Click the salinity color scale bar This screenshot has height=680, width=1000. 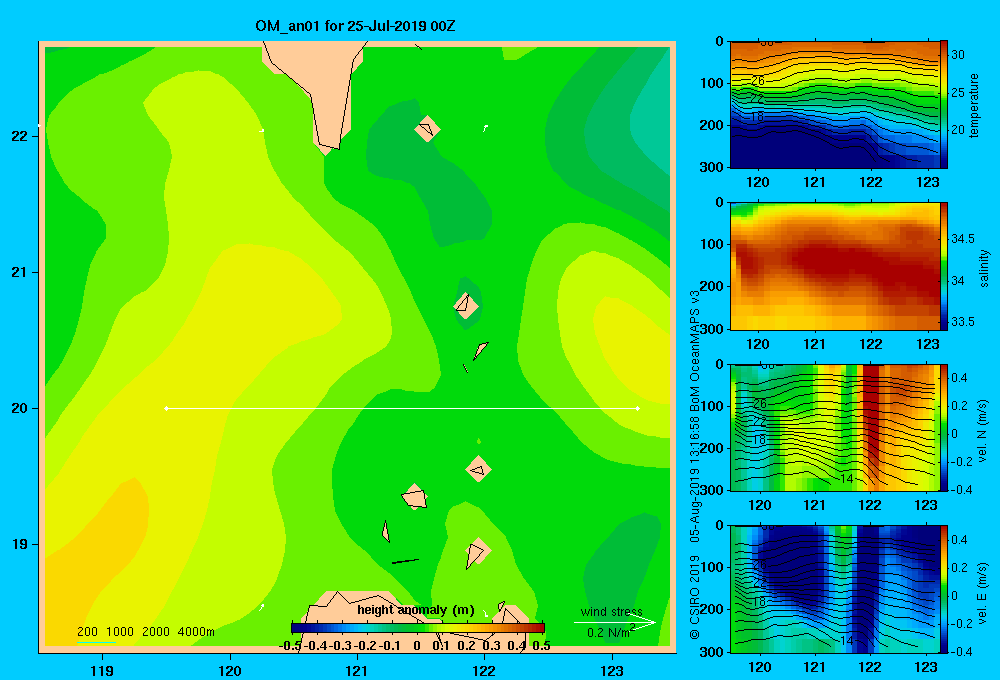point(944,266)
